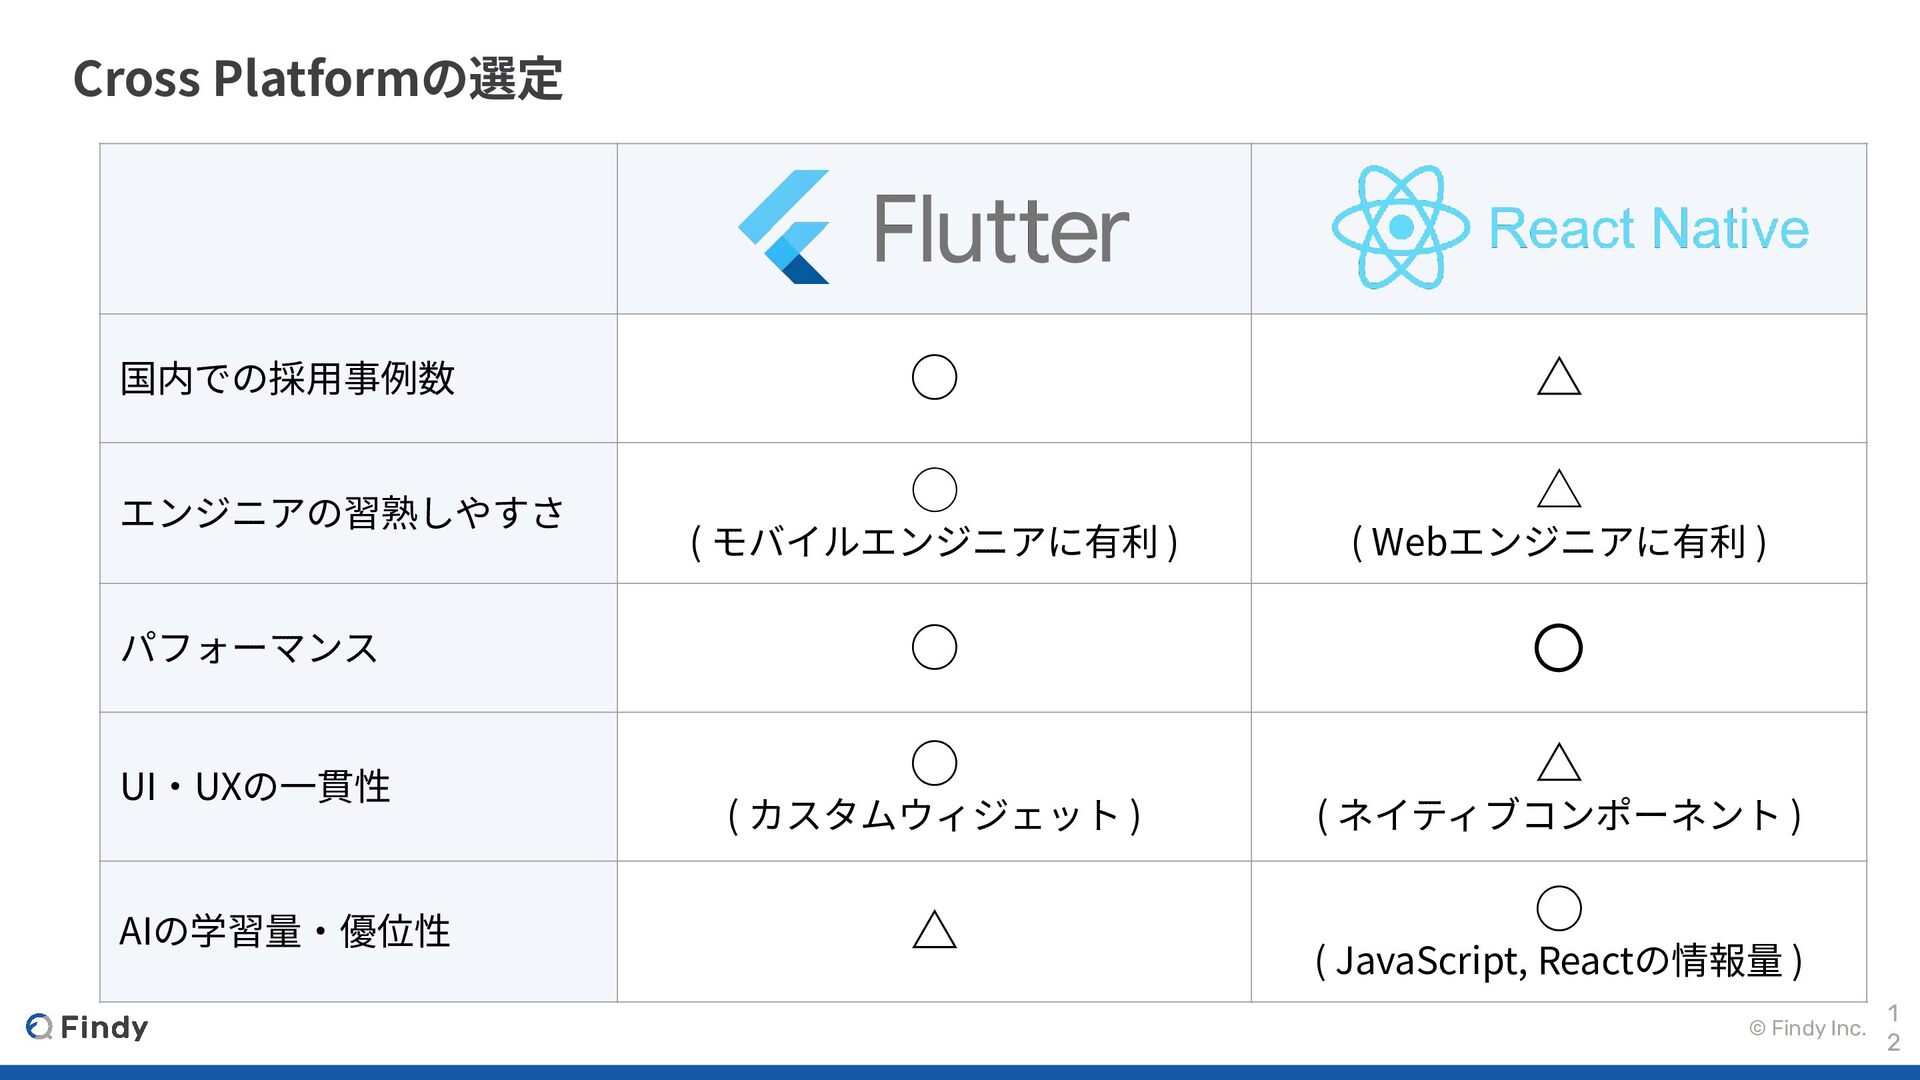Image resolution: width=1920 pixels, height=1080 pixels.
Task: Select the AIの学習量・優位性 row label
Action: pos(285,932)
